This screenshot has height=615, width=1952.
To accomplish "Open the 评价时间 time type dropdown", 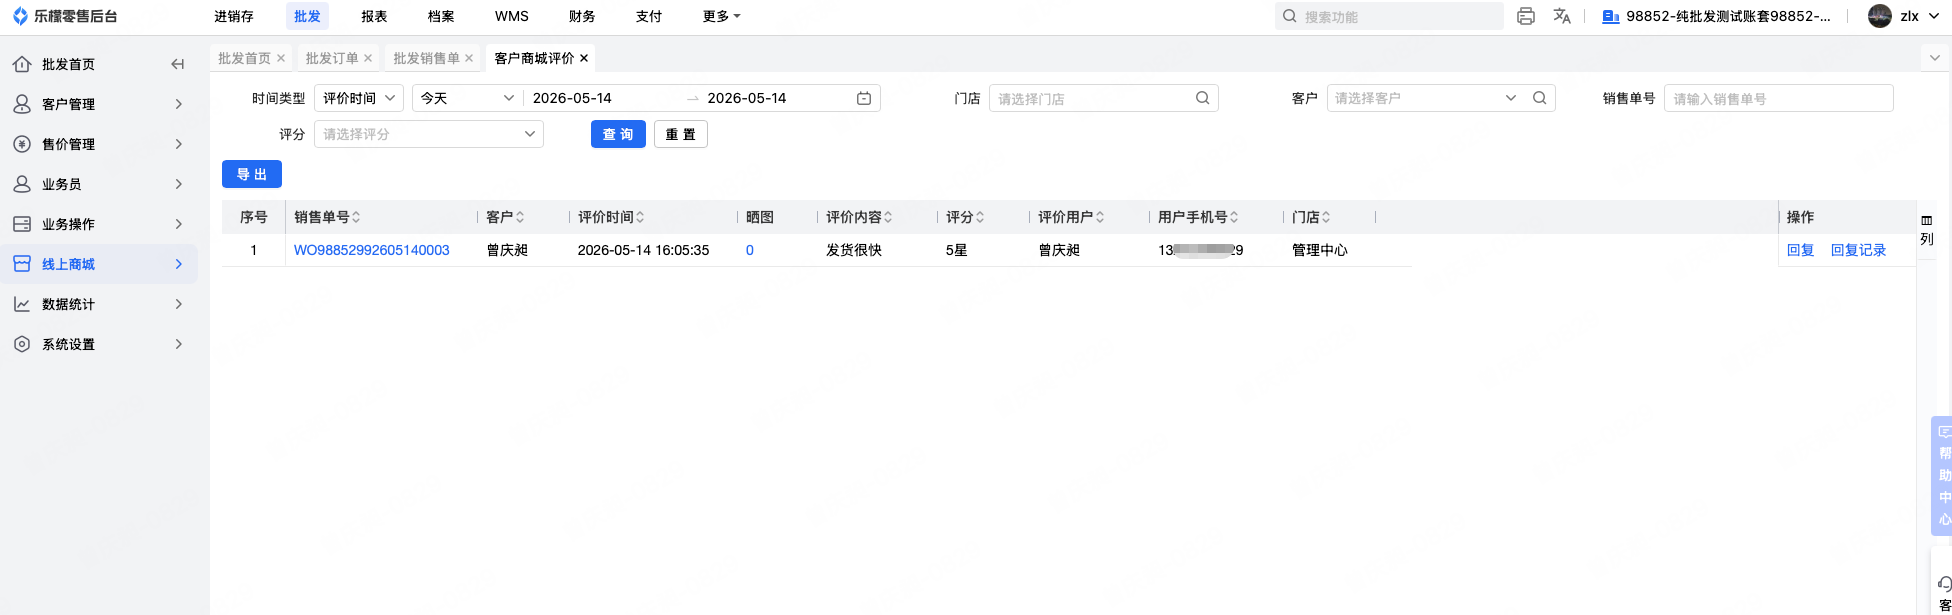I will [359, 98].
